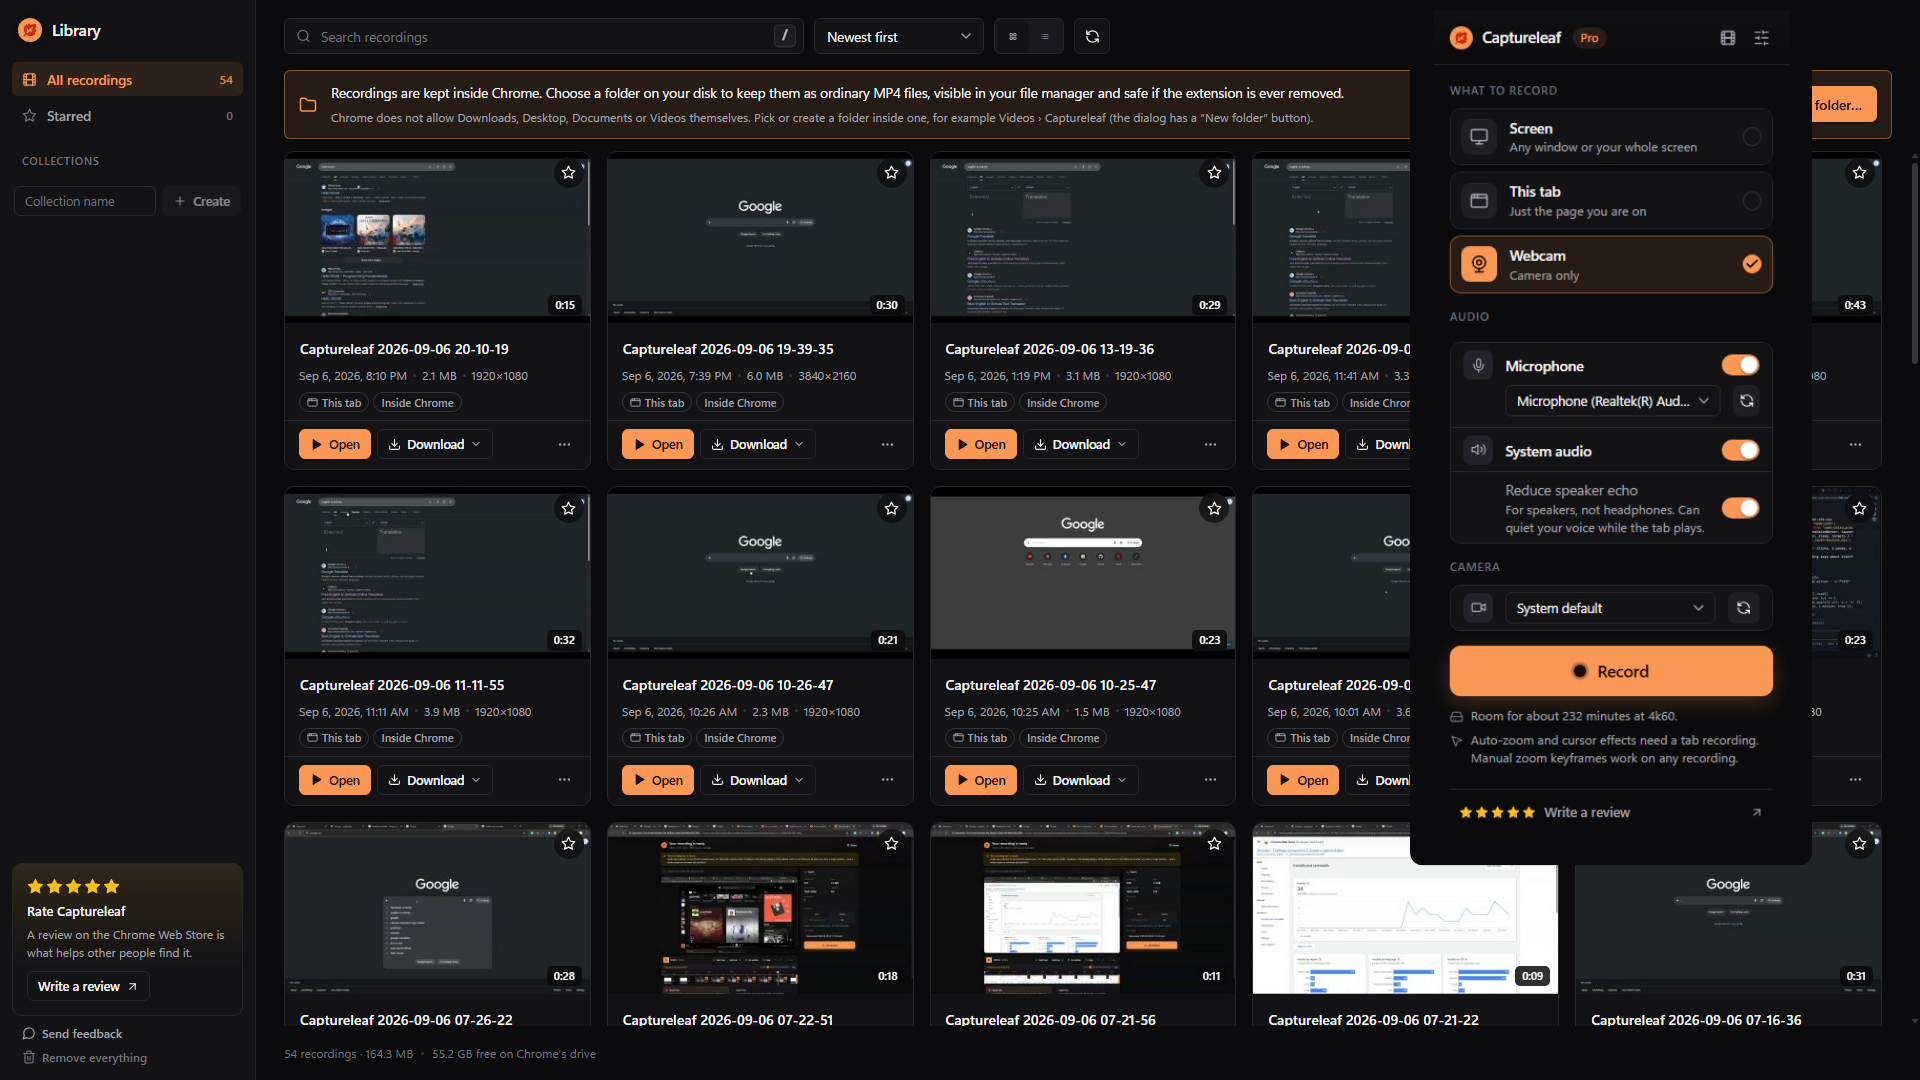Send feedback from the sidebar
Screen dimensions: 1920x1080
[72, 1034]
